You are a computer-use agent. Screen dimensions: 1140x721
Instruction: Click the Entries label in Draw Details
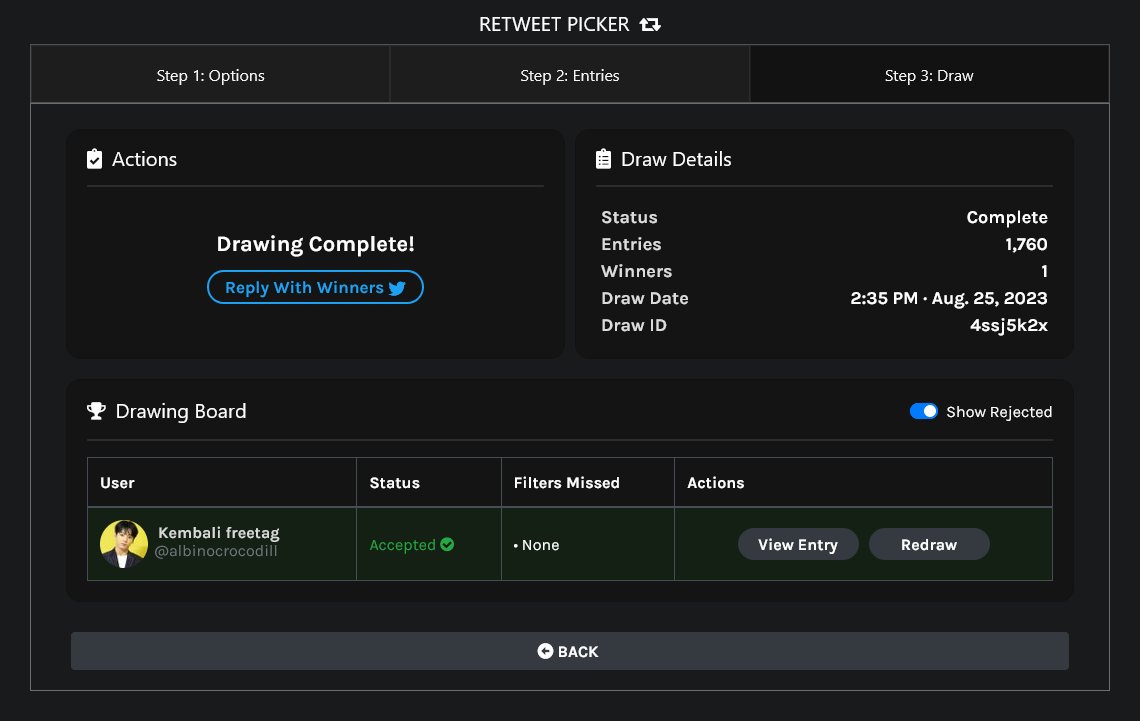click(x=631, y=244)
